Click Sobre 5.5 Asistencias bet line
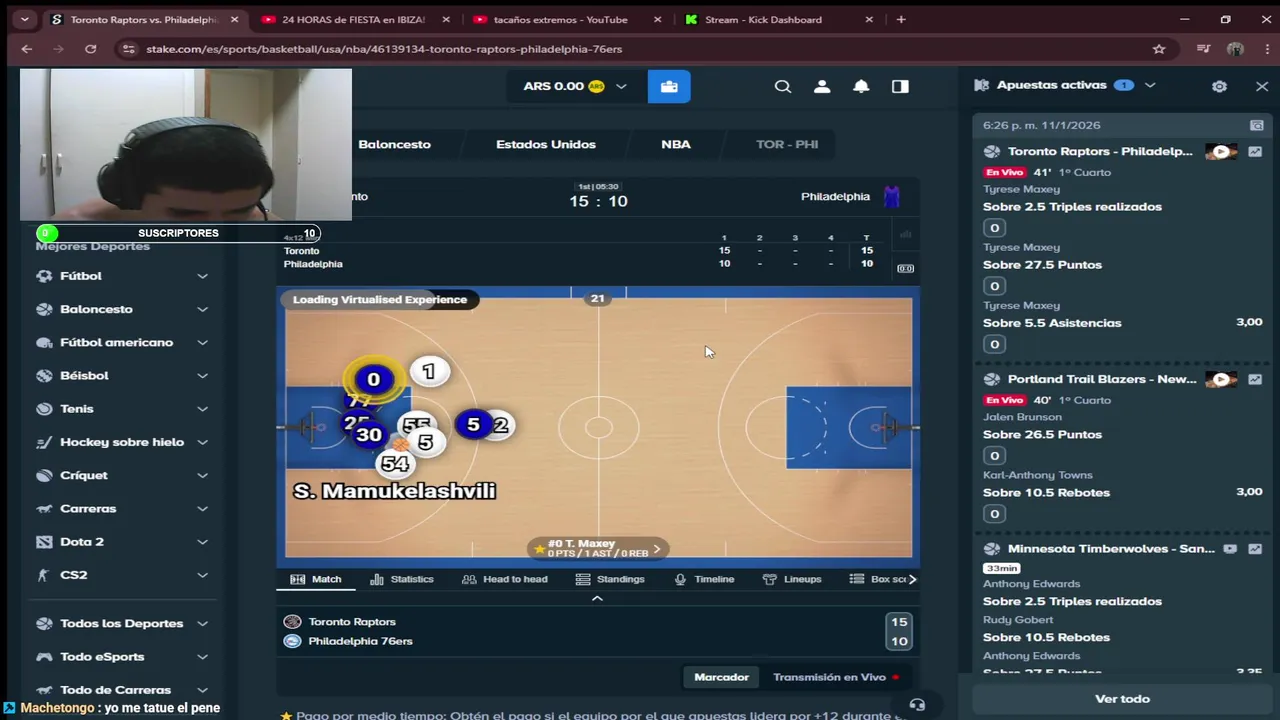Viewport: 1280px width, 720px height. pos(1052,323)
